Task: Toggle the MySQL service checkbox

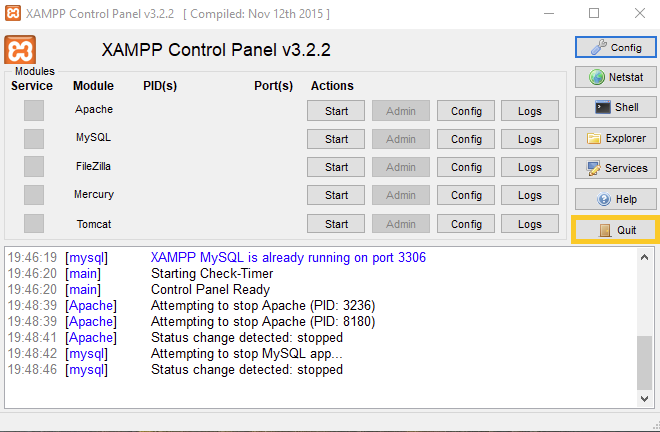Action: click(x=34, y=138)
